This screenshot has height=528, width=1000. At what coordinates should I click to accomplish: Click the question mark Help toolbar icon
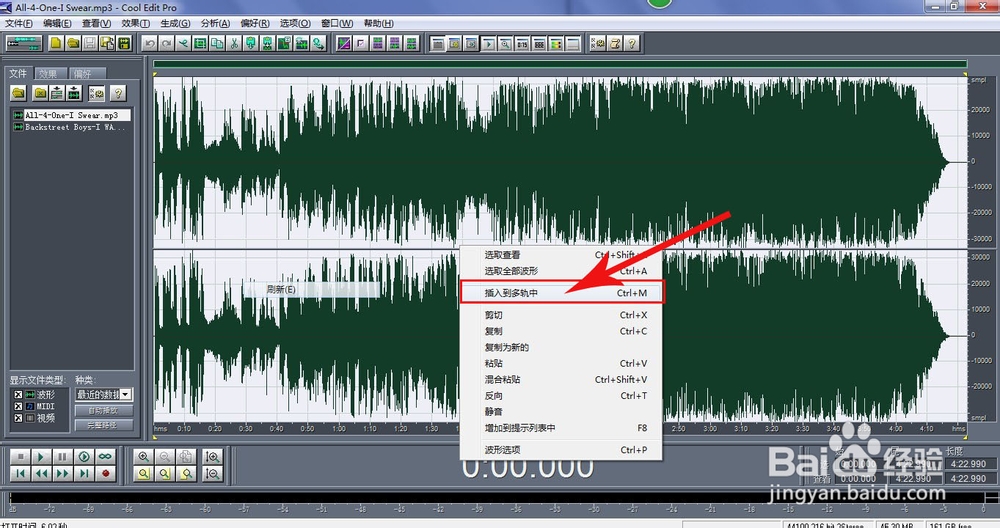tap(631, 43)
